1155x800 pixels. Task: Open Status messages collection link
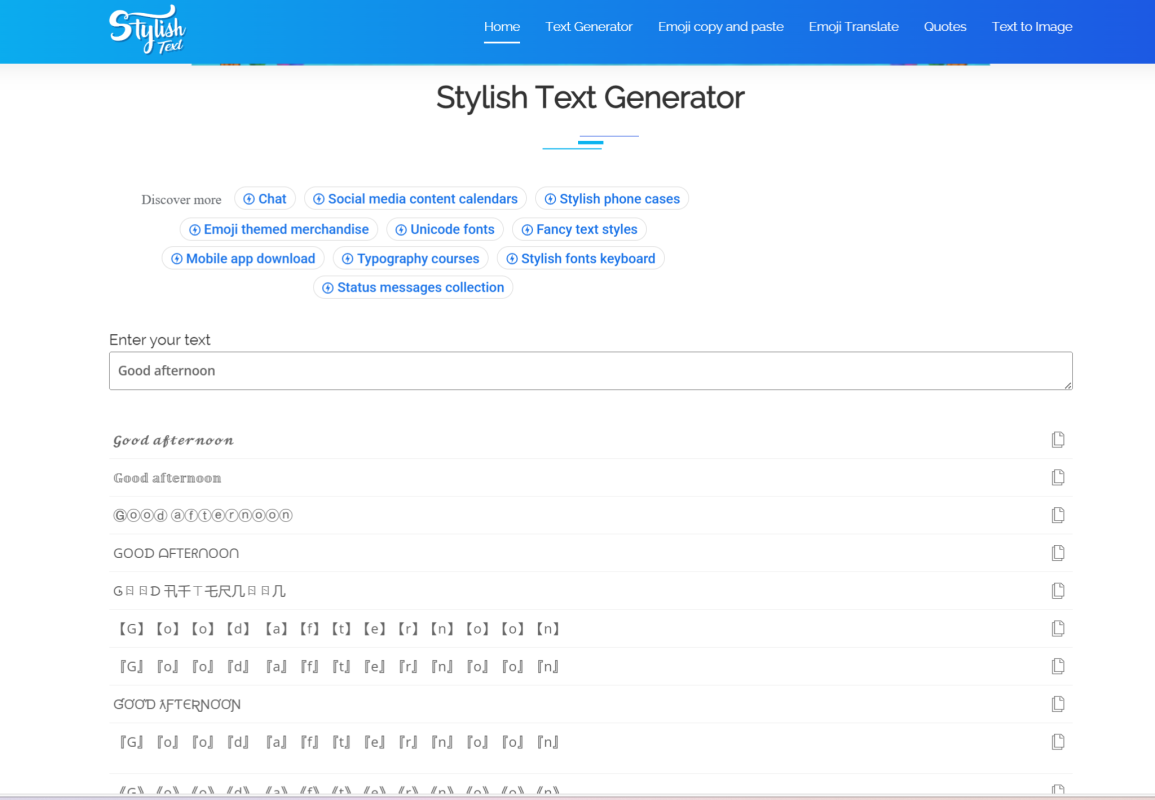pos(413,287)
